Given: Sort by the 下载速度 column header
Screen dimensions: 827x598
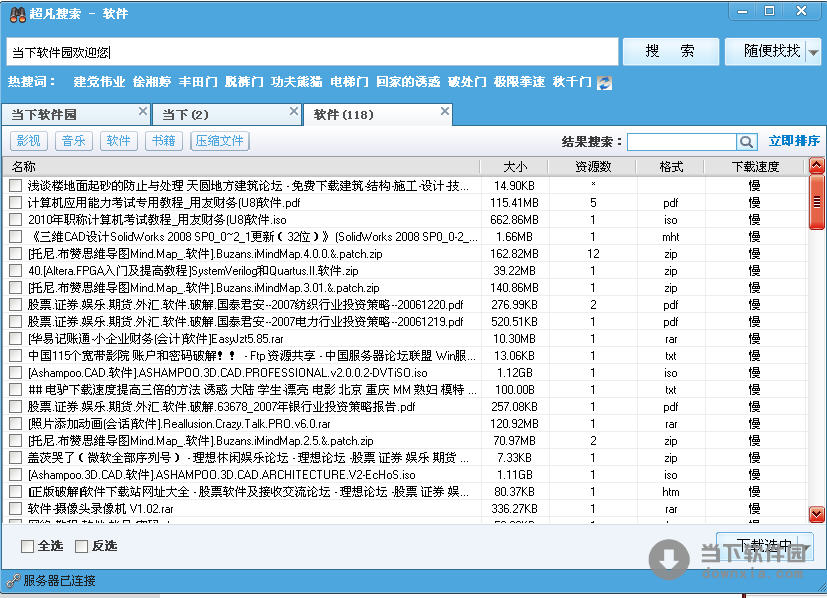Looking at the screenshot, I should pyautogui.click(x=755, y=167).
